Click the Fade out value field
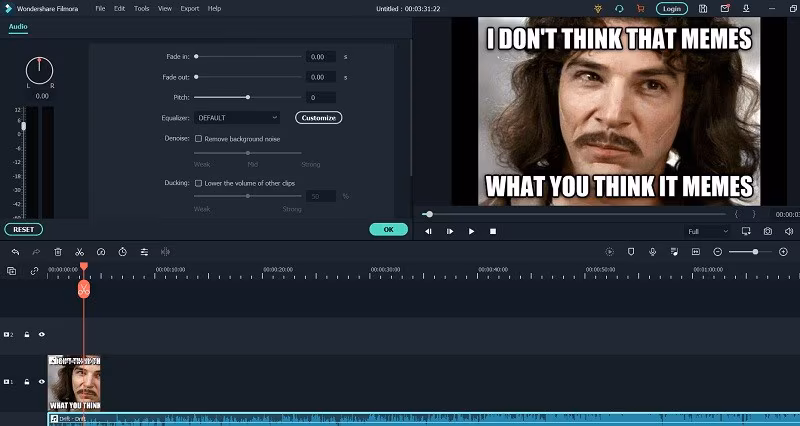 point(320,77)
